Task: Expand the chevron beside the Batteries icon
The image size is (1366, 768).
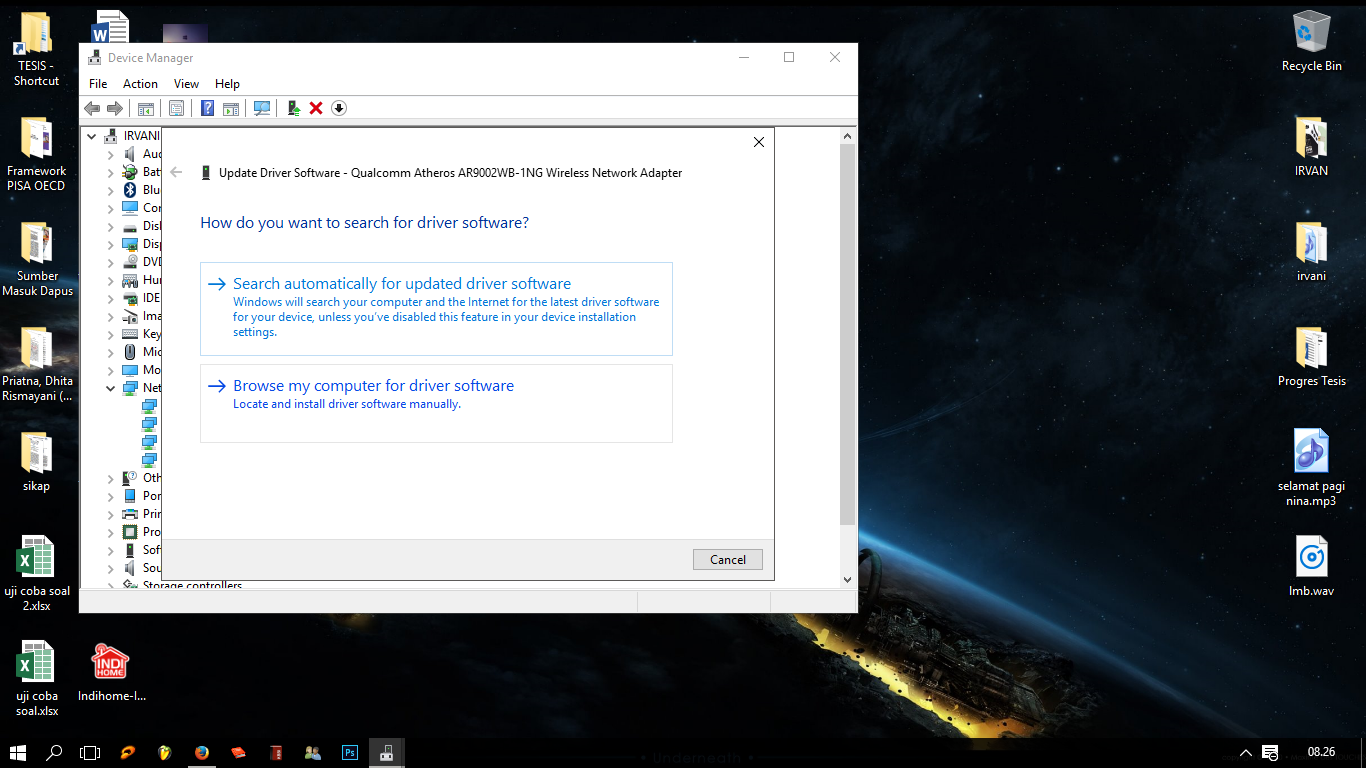Action: (111, 172)
